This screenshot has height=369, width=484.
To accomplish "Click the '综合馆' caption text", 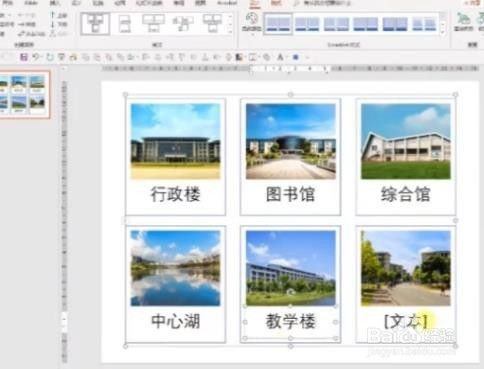I will tap(406, 194).
